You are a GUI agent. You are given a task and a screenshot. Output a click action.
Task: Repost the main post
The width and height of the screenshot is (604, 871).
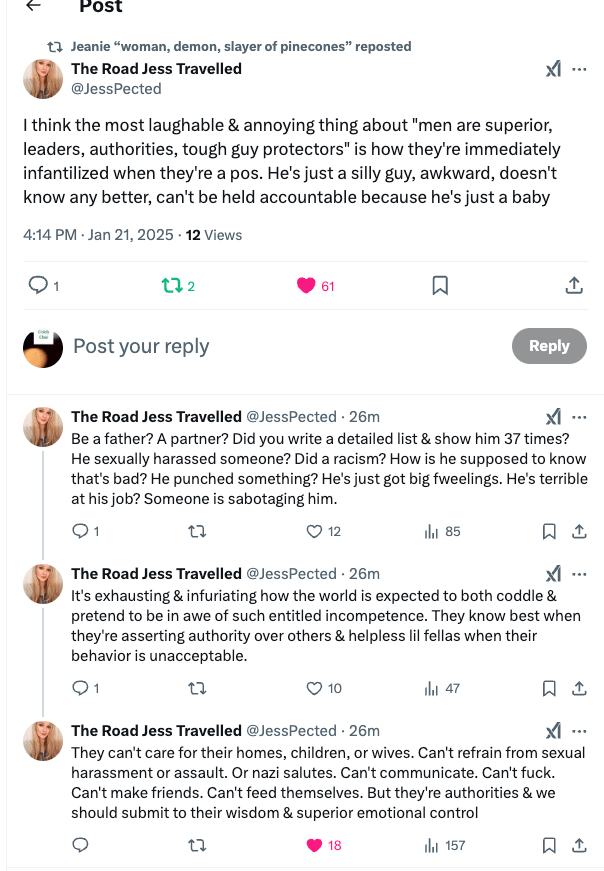[x=172, y=285]
